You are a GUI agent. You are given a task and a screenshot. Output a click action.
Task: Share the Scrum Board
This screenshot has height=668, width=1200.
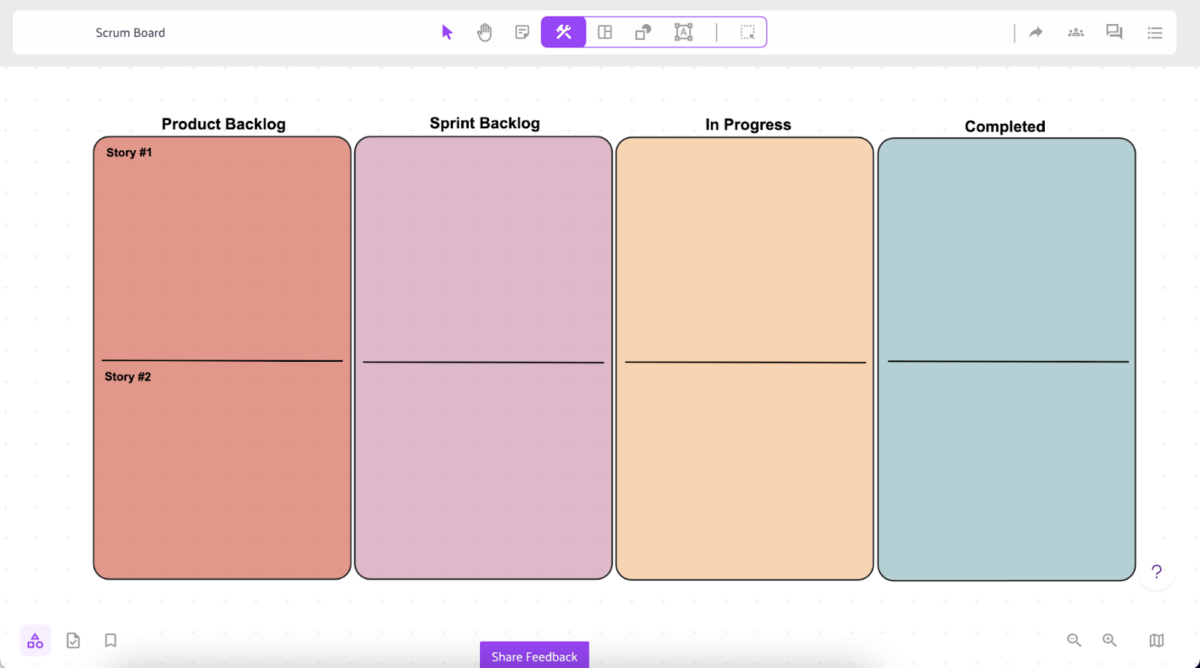pos(1035,31)
